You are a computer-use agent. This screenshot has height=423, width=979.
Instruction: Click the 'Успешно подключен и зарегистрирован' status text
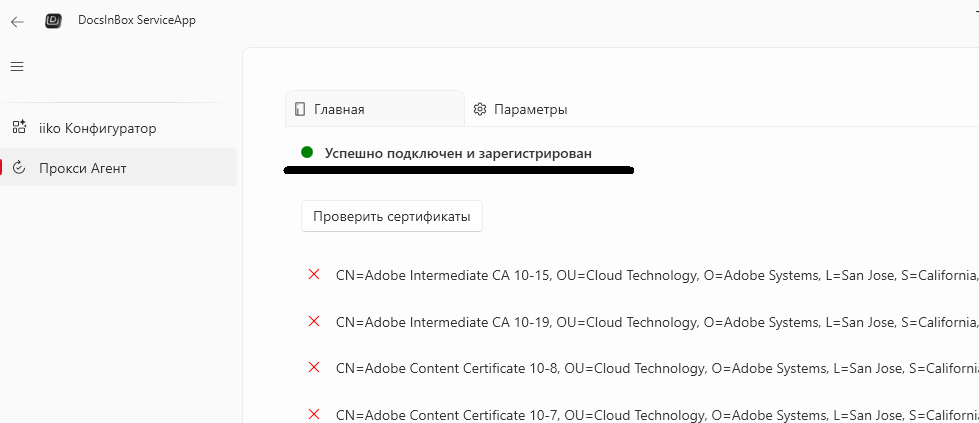(458, 154)
